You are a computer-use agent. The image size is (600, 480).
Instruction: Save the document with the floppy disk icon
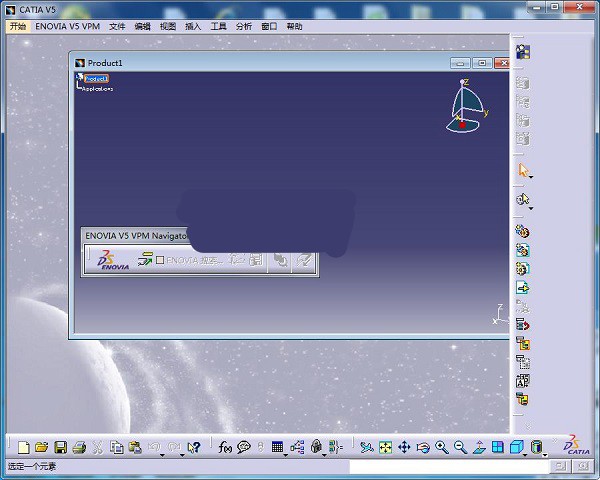60,447
